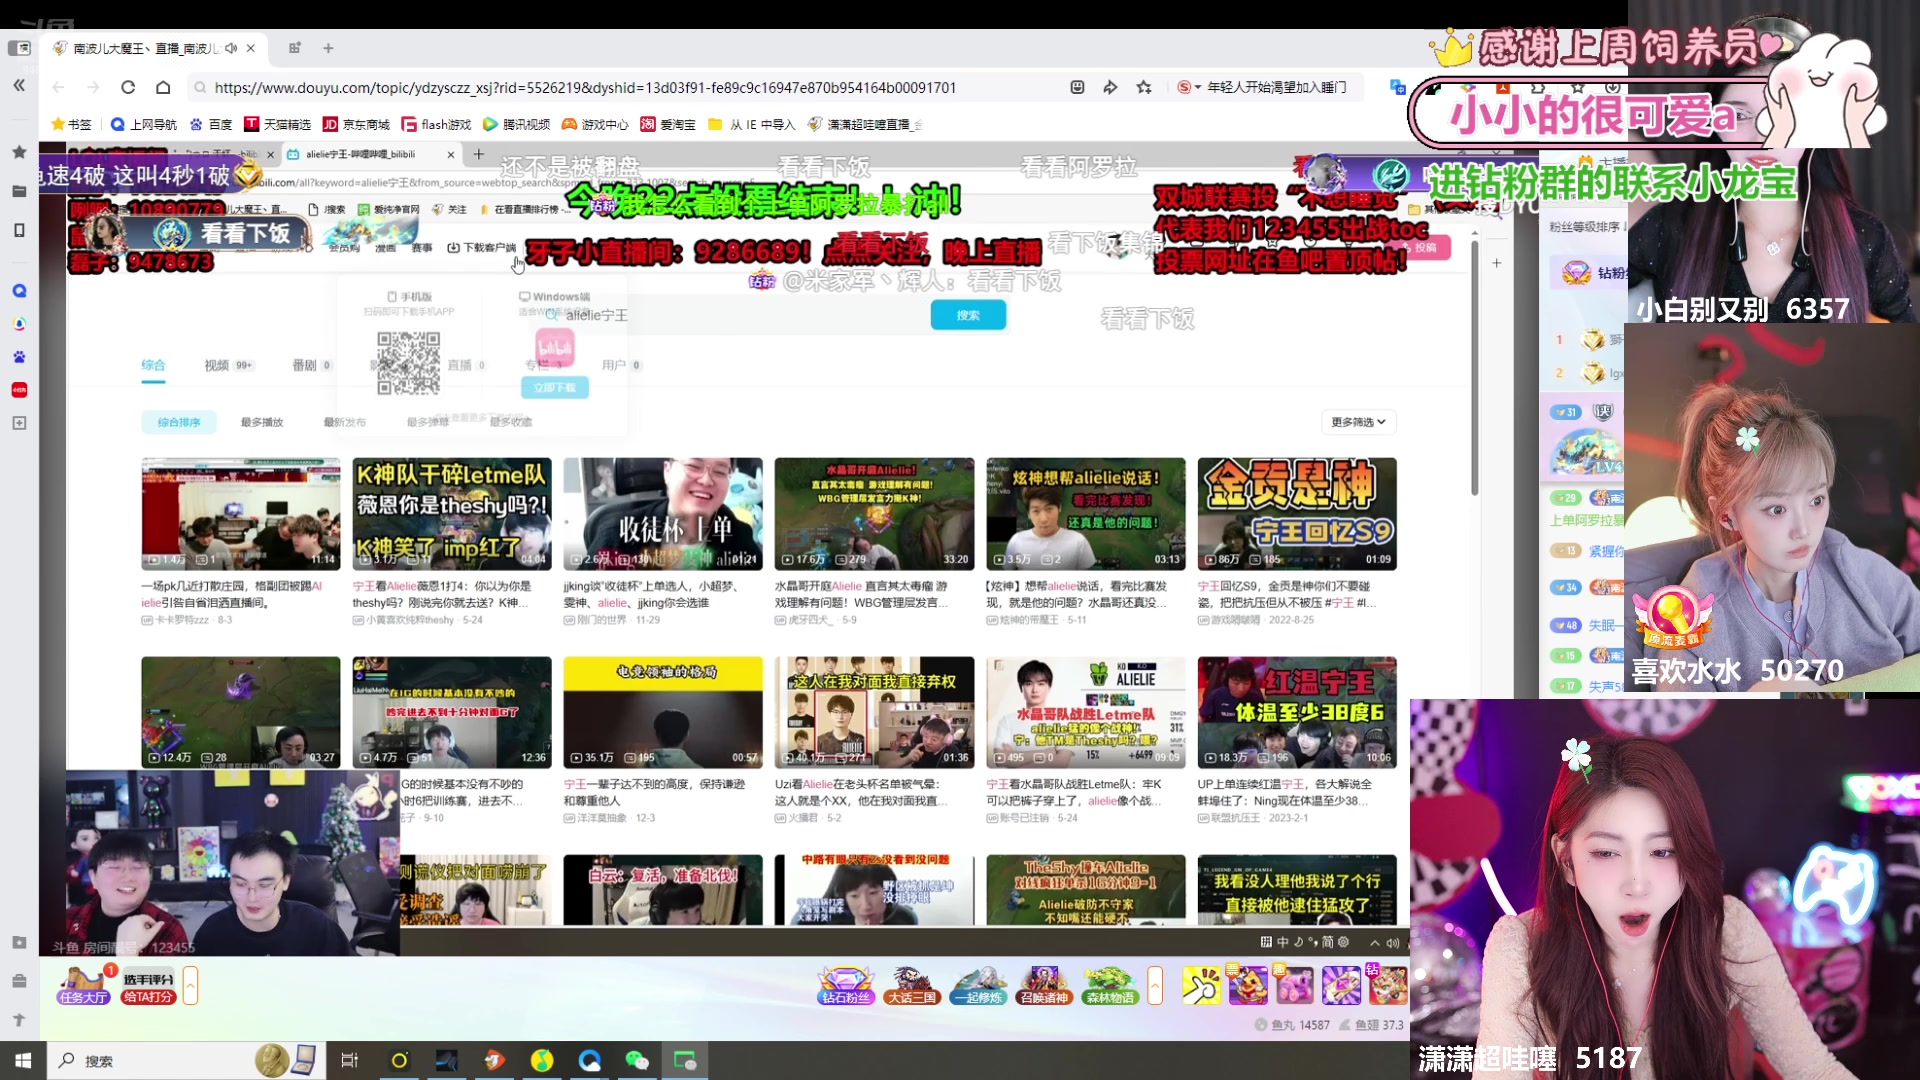
Task: Open the 百度 bookmark
Action: click(211, 125)
